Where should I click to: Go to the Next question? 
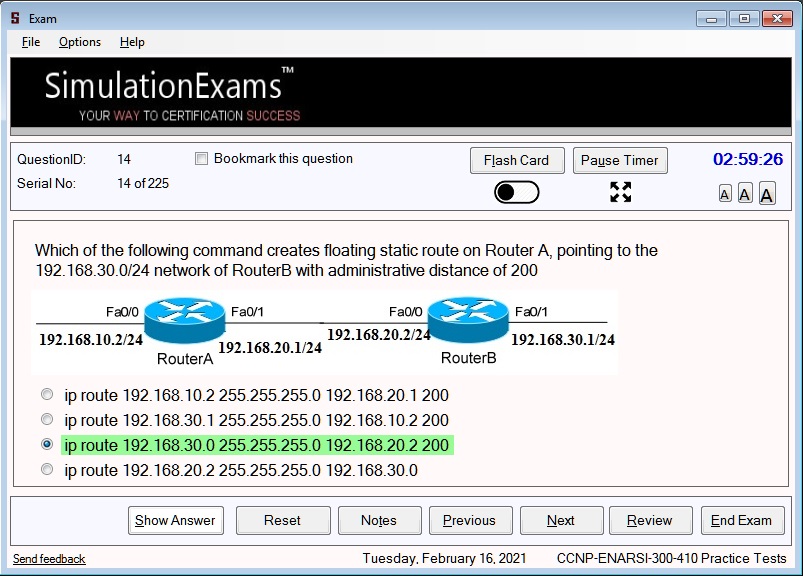561,520
